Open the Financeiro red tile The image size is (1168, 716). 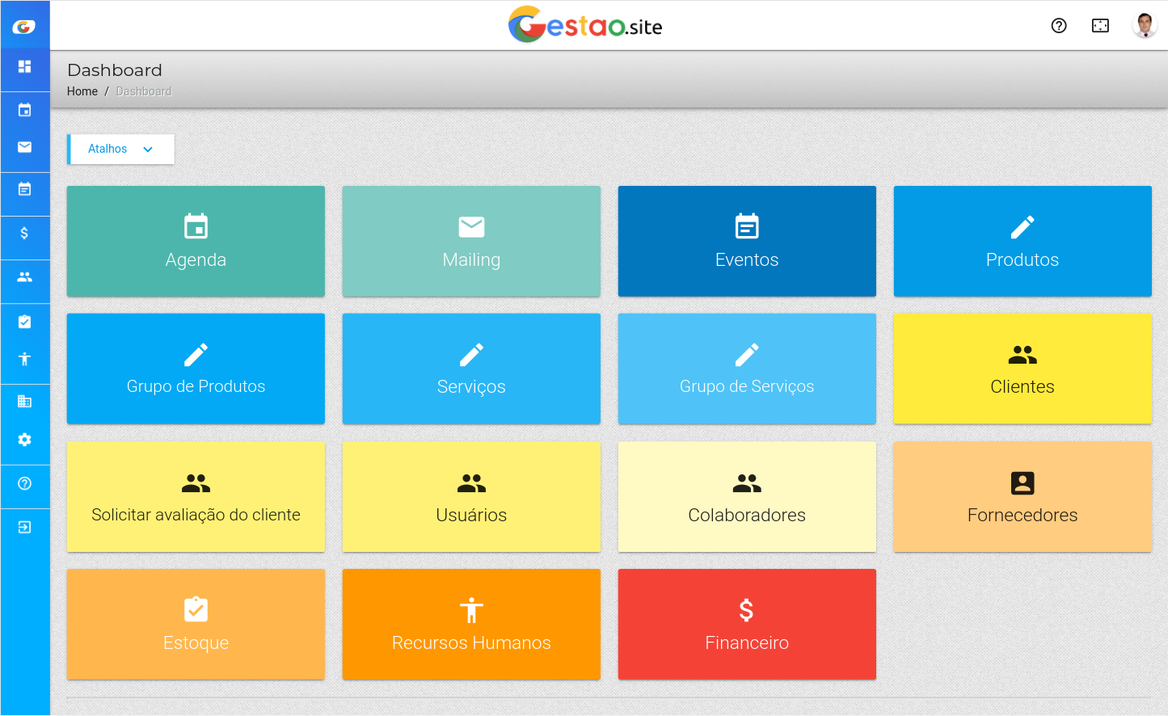click(747, 624)
